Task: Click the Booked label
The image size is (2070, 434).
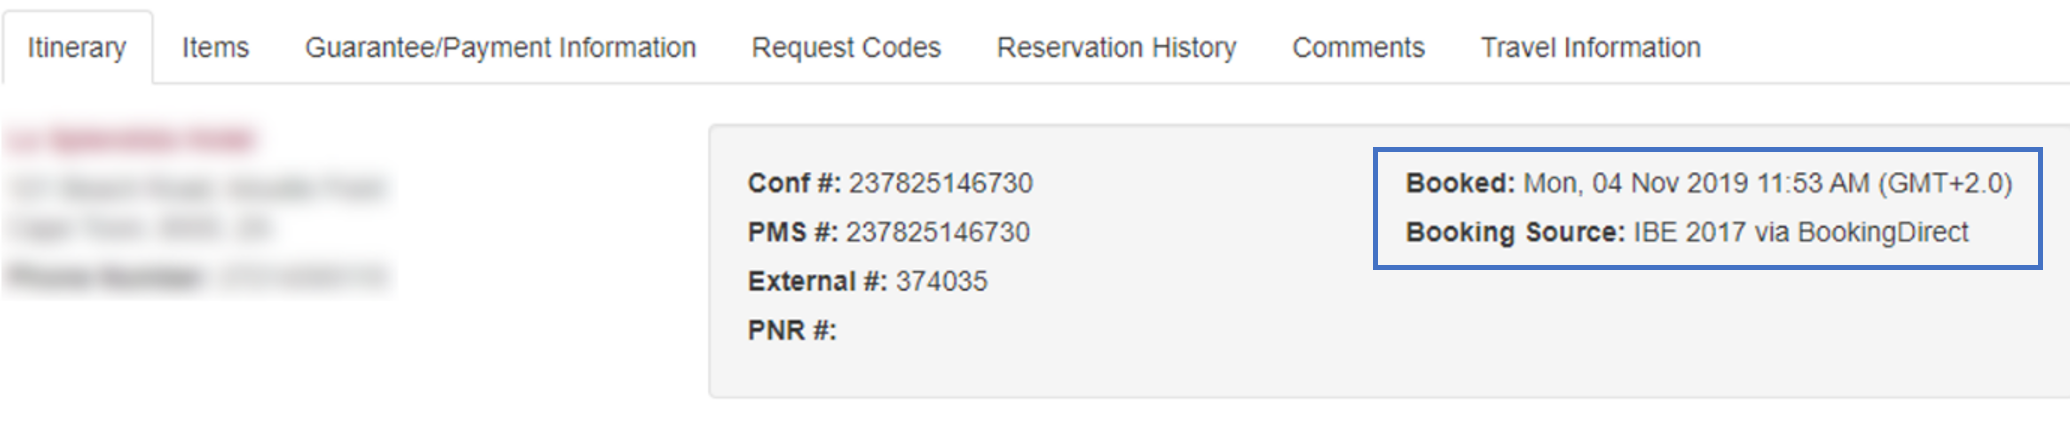Action: pos(1460,183)
